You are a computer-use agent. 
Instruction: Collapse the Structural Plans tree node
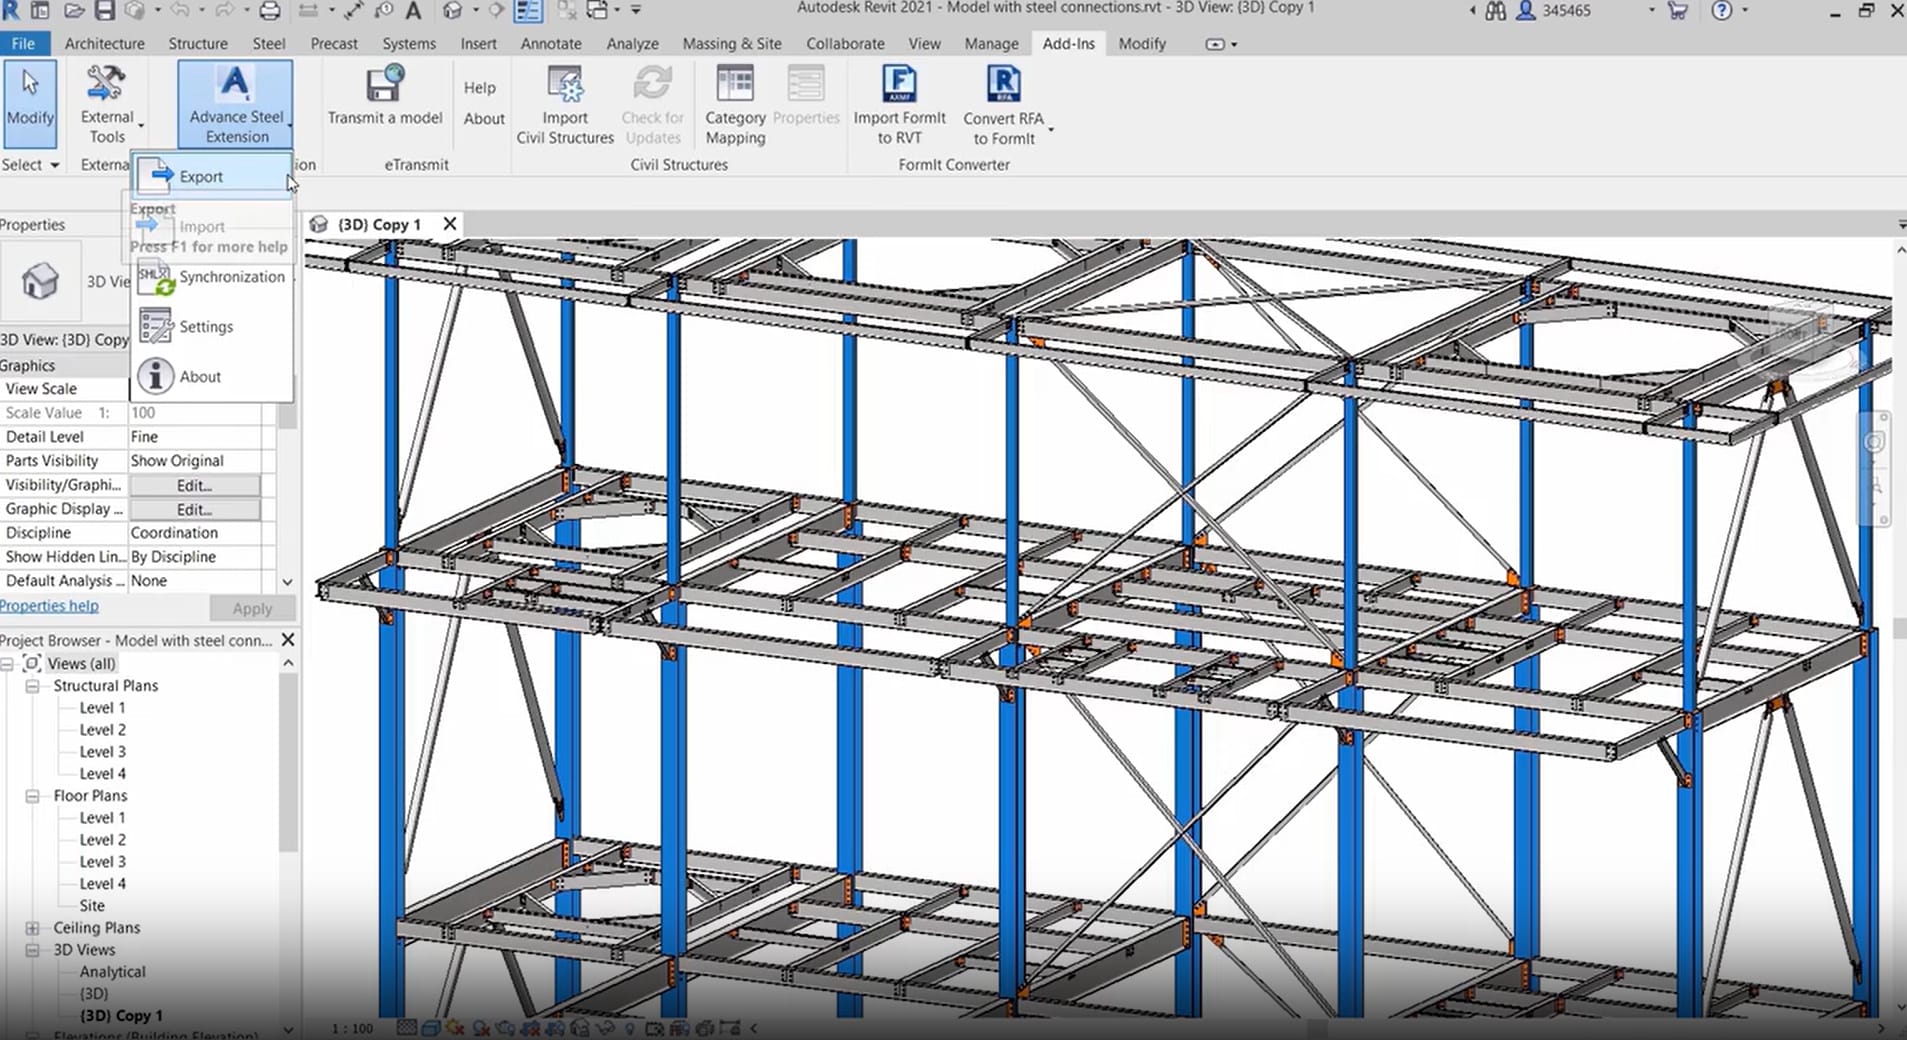tap(32, 686)
